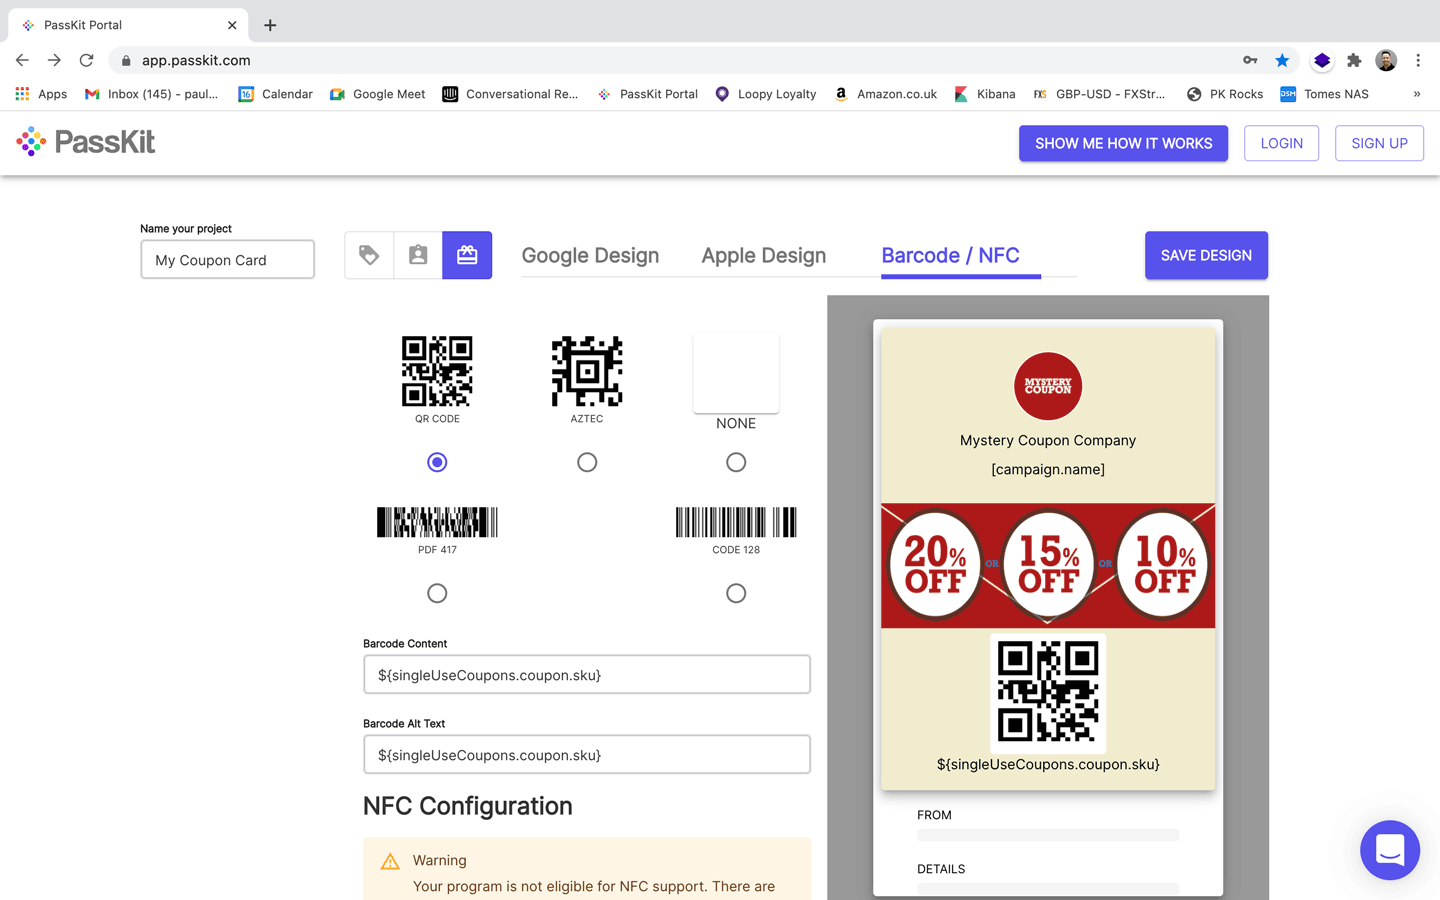Click the QR code in pass preview
The width and height of the screenshot is (1440, 900).
(x=1048, y=692)
